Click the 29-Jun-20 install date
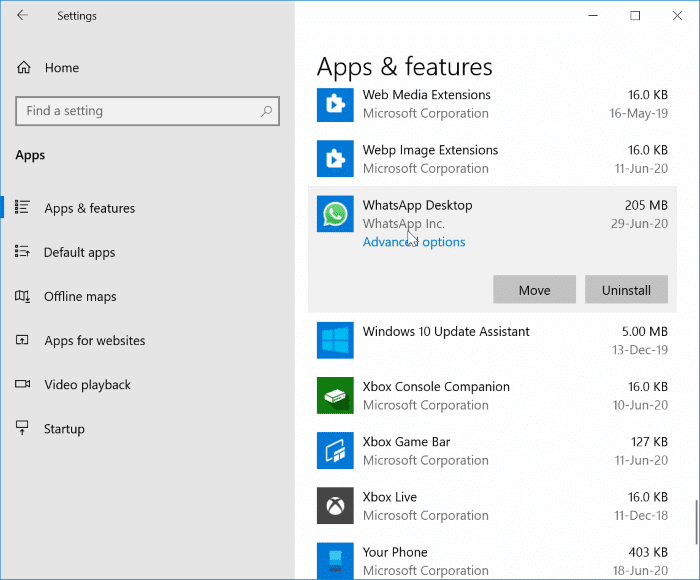Viewport: 700px width, 580px height. coord(639,224)
